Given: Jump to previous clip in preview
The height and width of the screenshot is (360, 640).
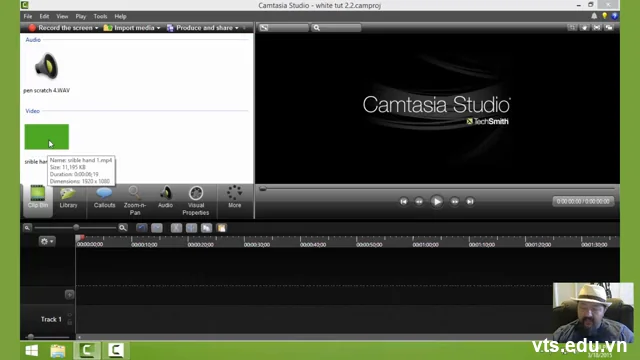Looking at the screenshot, I should click(404, 201).
